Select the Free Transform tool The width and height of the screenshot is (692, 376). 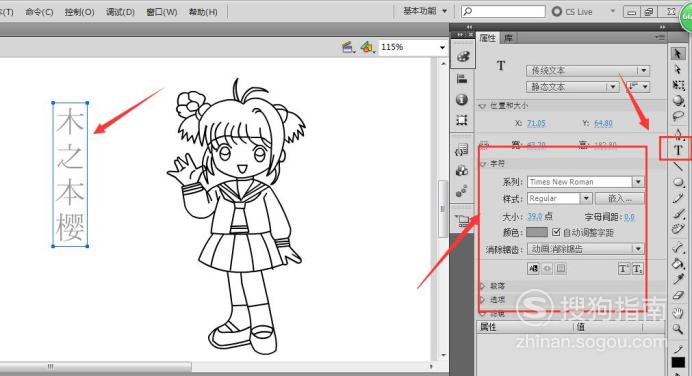(678, 85)
